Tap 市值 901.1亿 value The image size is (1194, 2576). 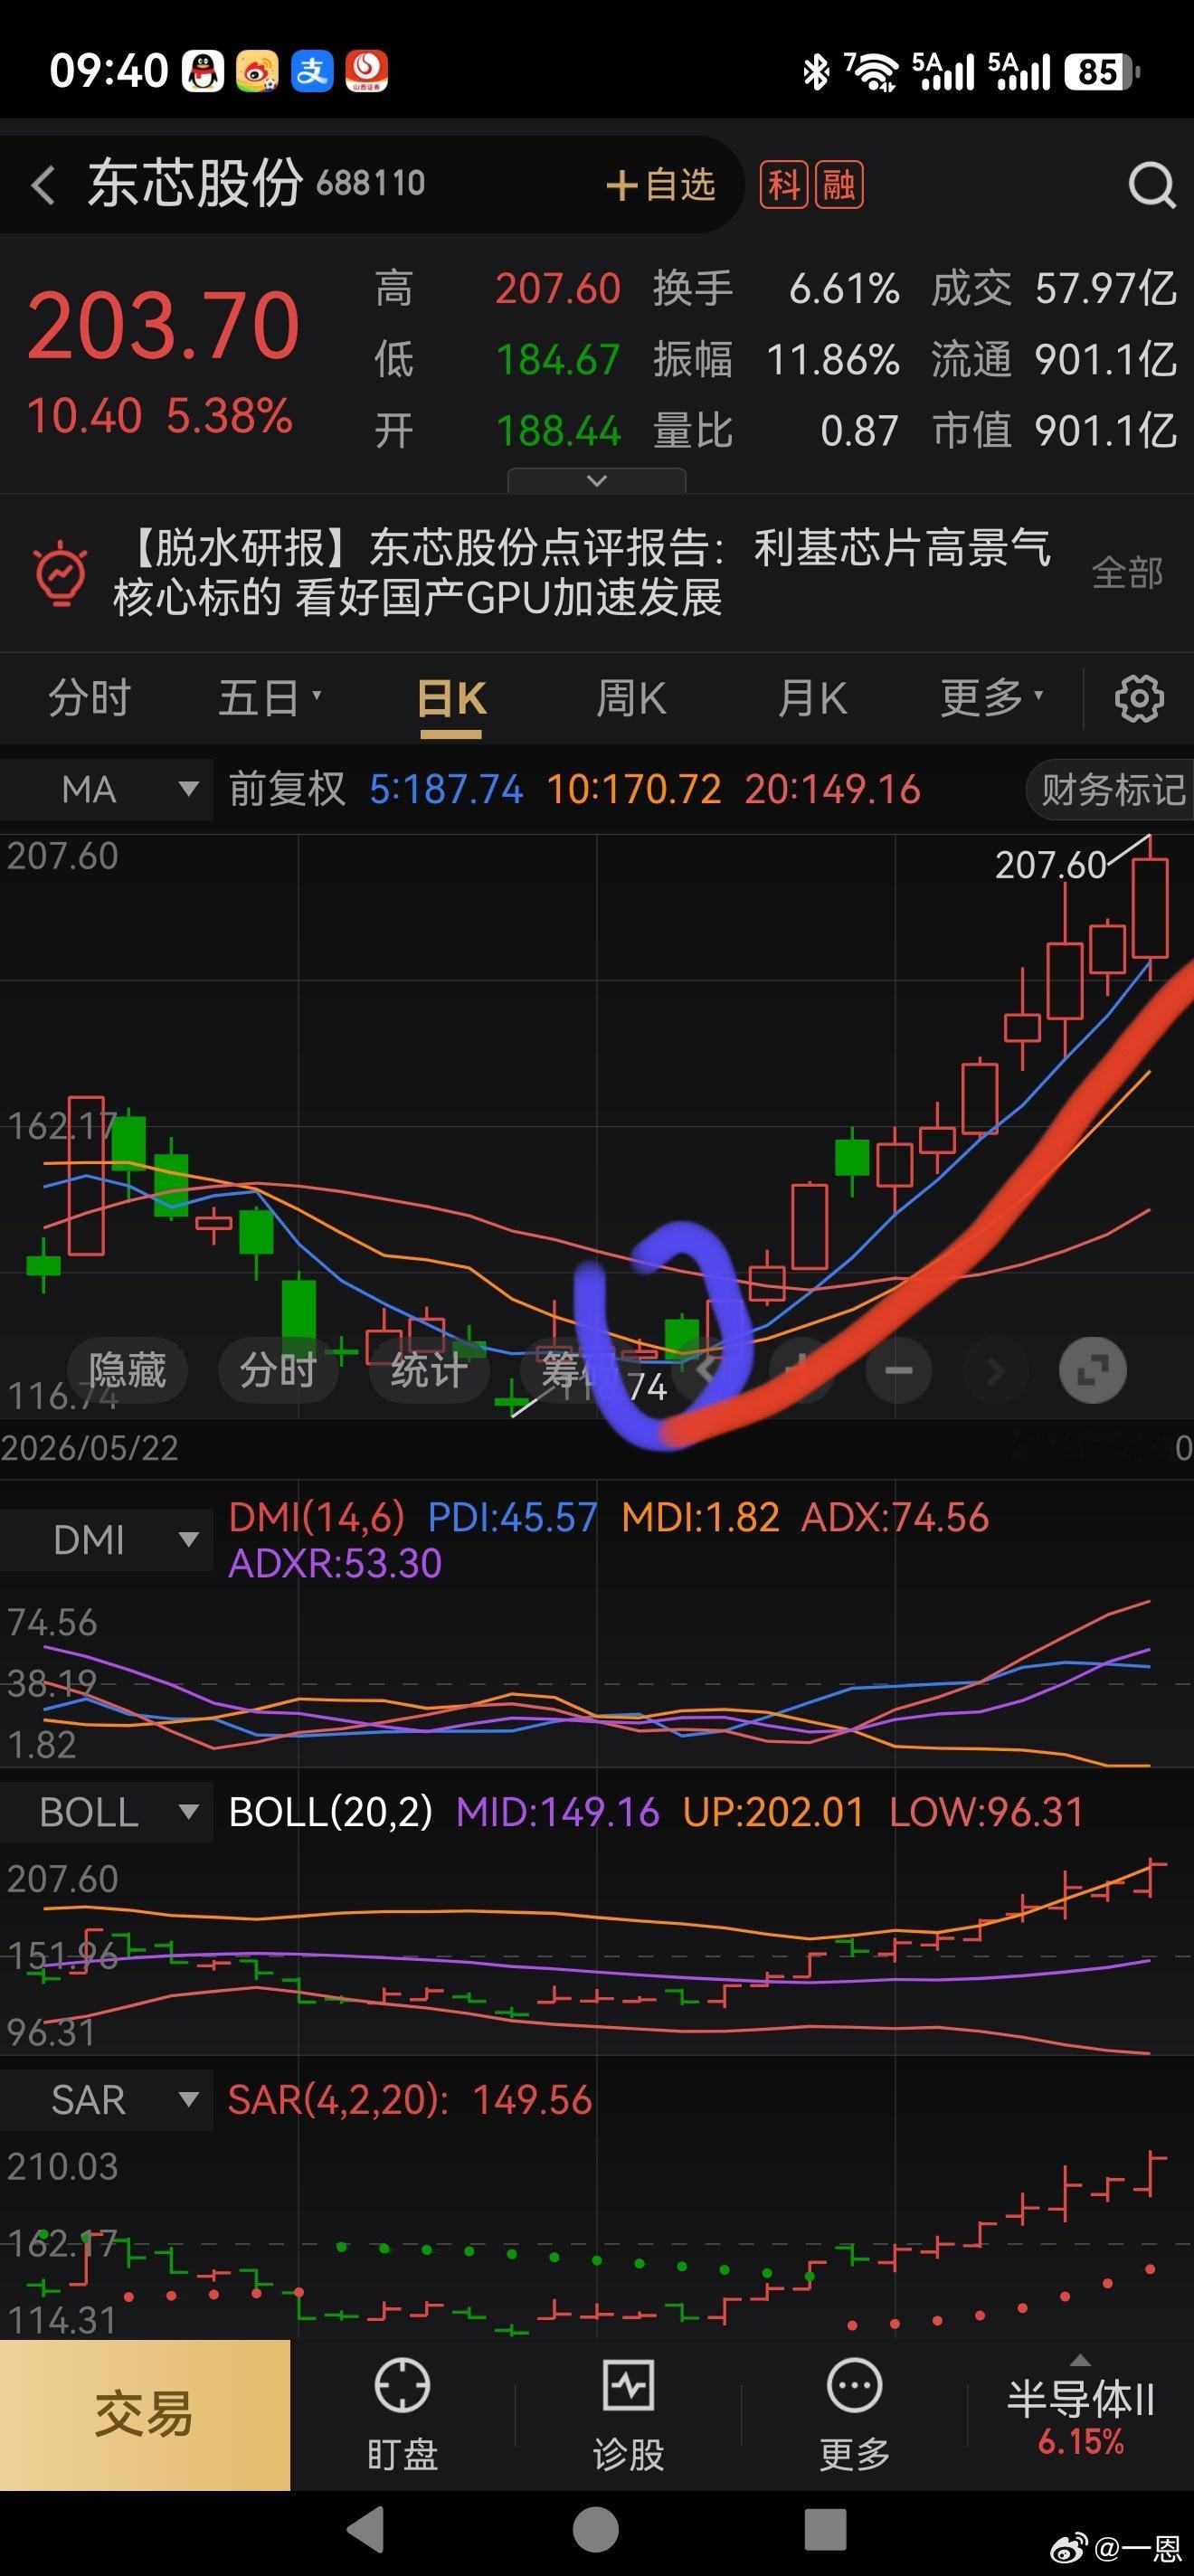pyautogui.click(x=1105, y=431)
